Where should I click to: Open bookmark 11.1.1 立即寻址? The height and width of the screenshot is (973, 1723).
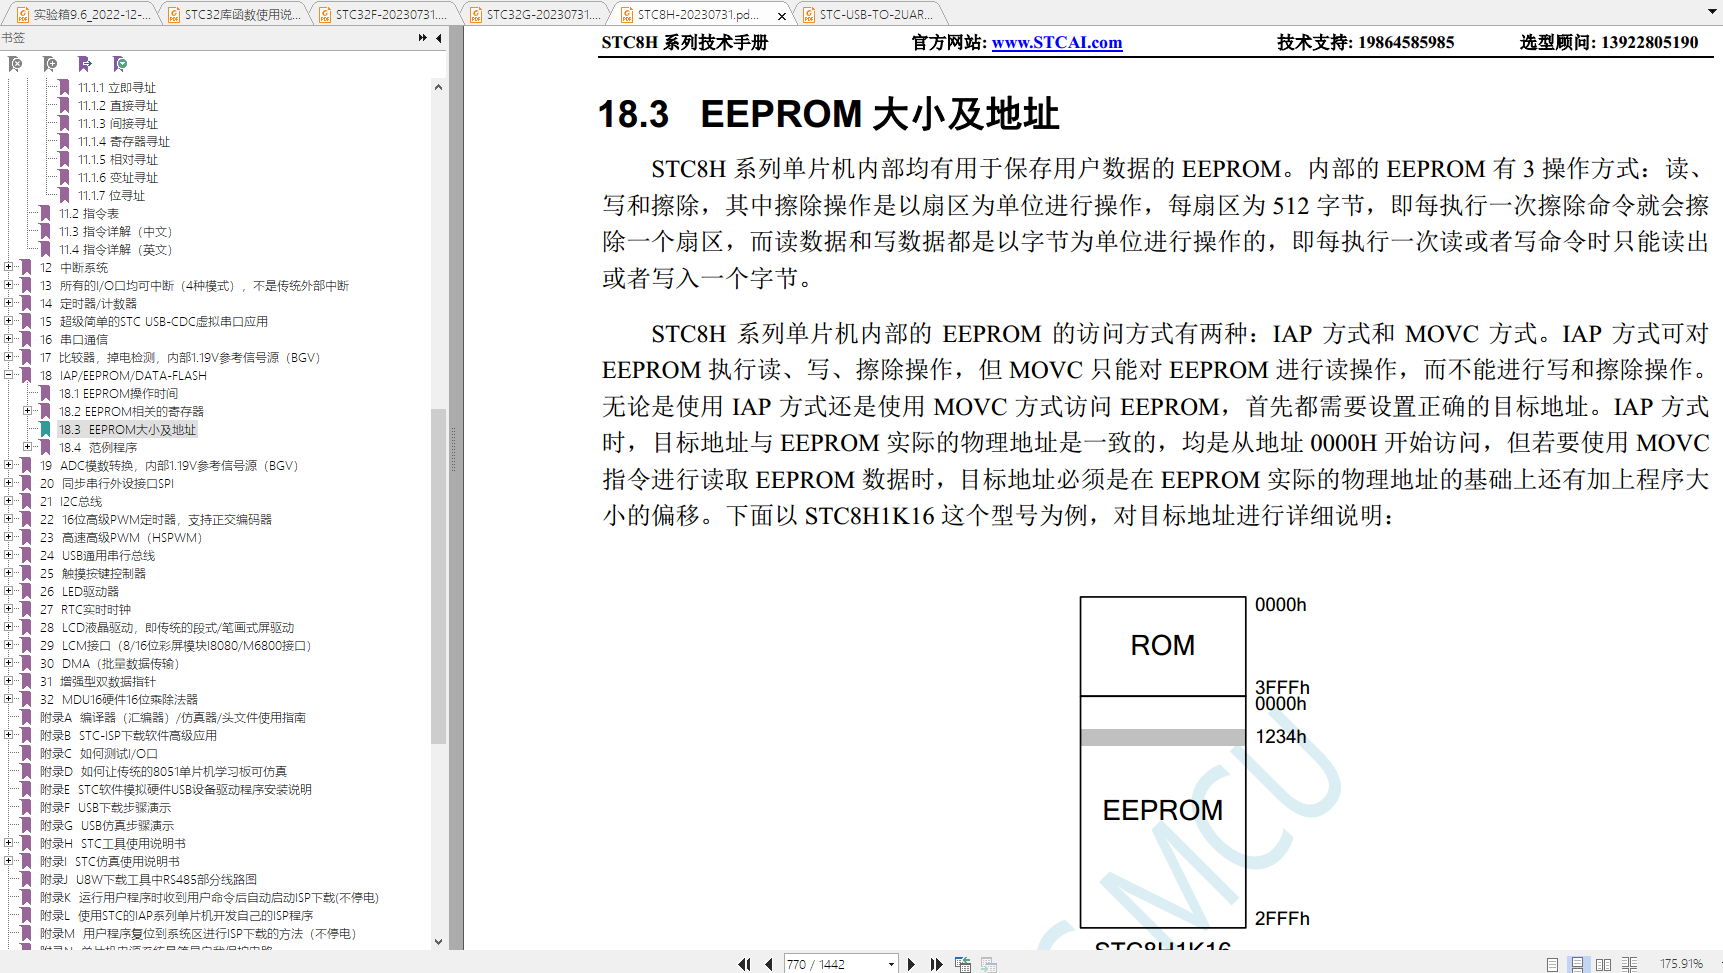[117, 88]
